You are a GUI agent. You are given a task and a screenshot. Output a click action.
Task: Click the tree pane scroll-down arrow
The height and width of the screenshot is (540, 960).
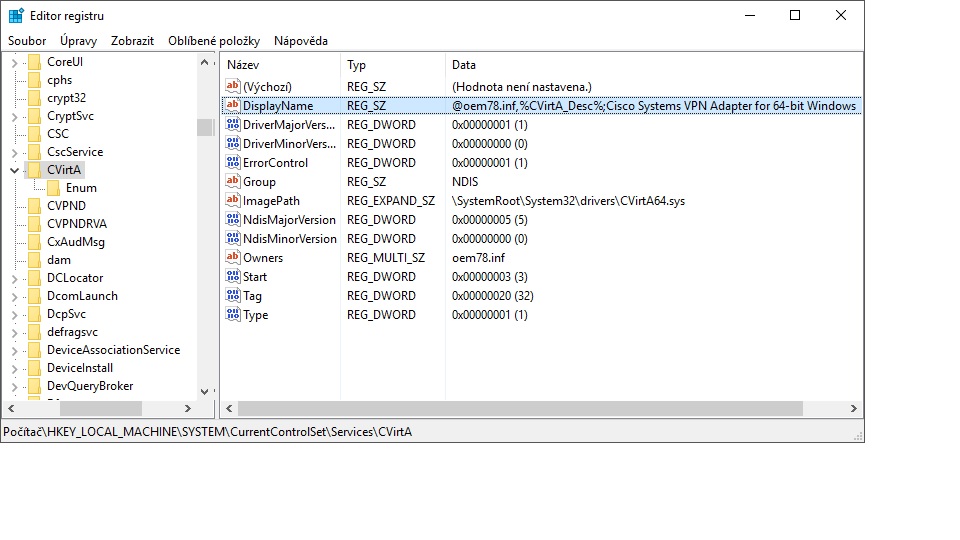tap(204, 391)
